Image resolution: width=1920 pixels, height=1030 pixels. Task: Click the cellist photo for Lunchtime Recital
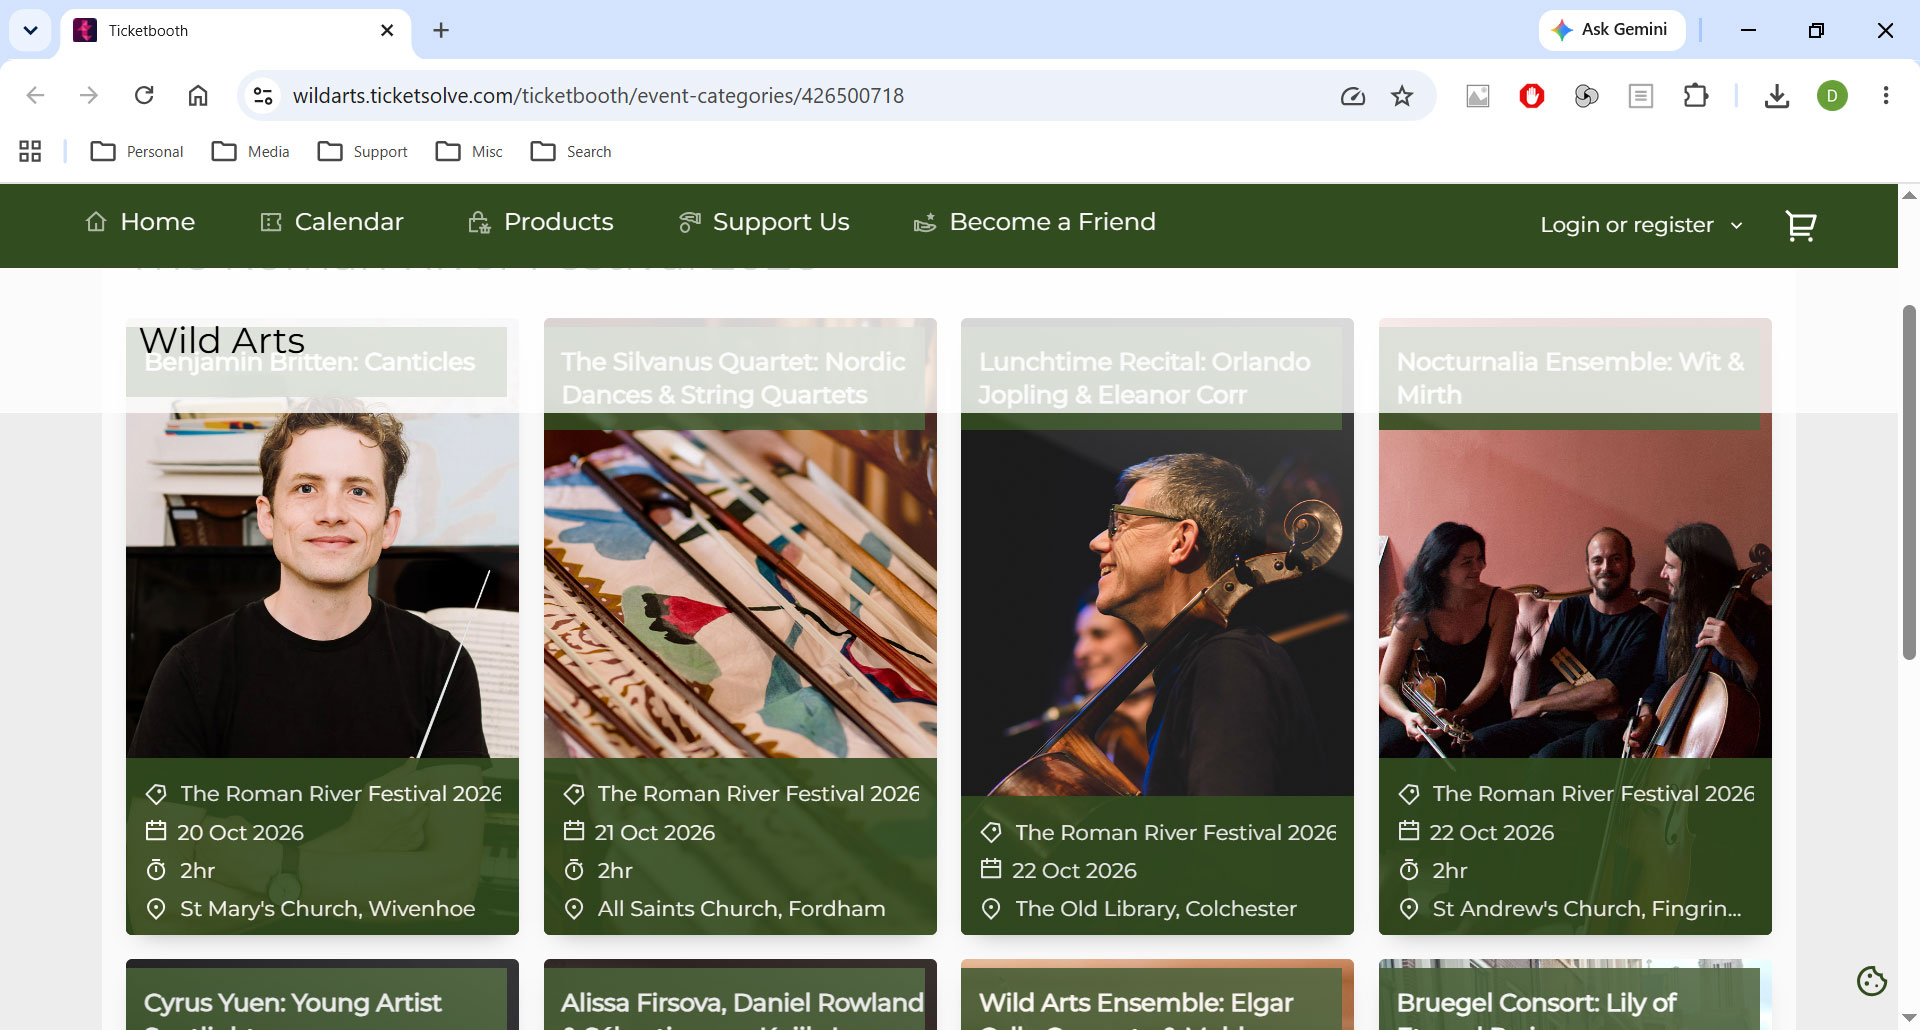[1157, 612]
